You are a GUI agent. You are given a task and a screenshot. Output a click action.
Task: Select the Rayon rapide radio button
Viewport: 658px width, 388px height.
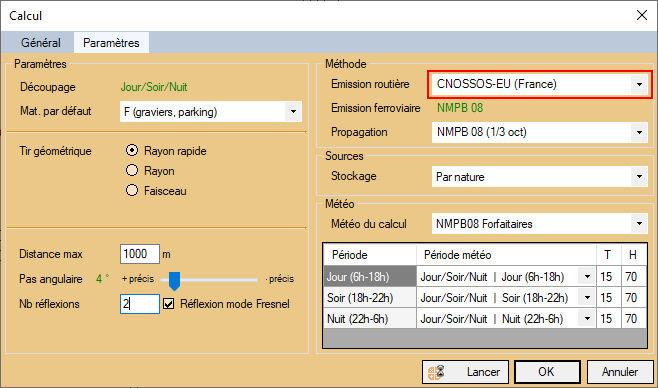pyautogui.click(x=132, y=150)
